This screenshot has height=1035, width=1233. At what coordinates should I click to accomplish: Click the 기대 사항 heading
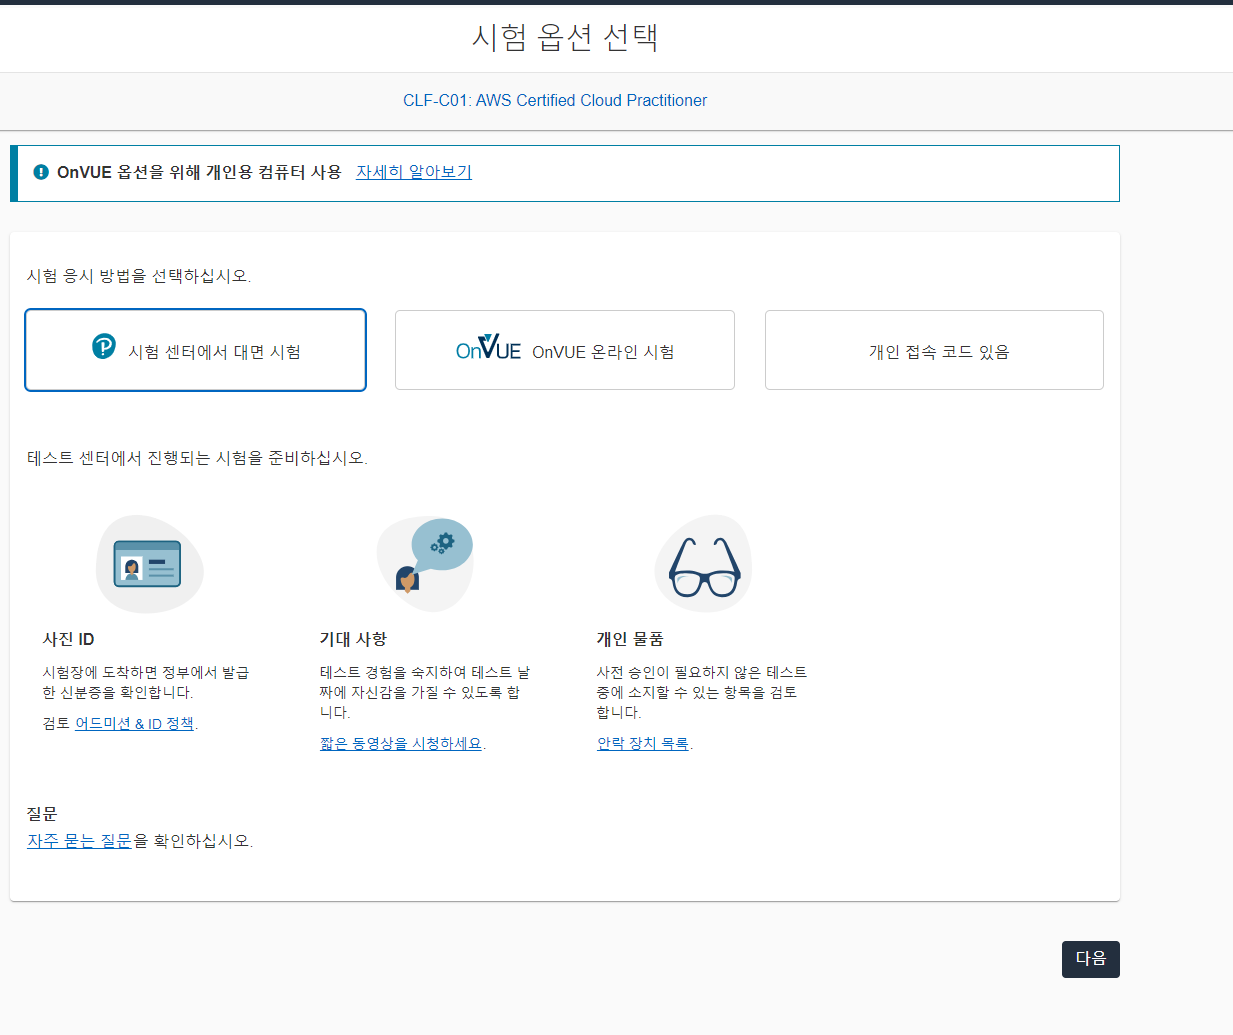(353, 639)
